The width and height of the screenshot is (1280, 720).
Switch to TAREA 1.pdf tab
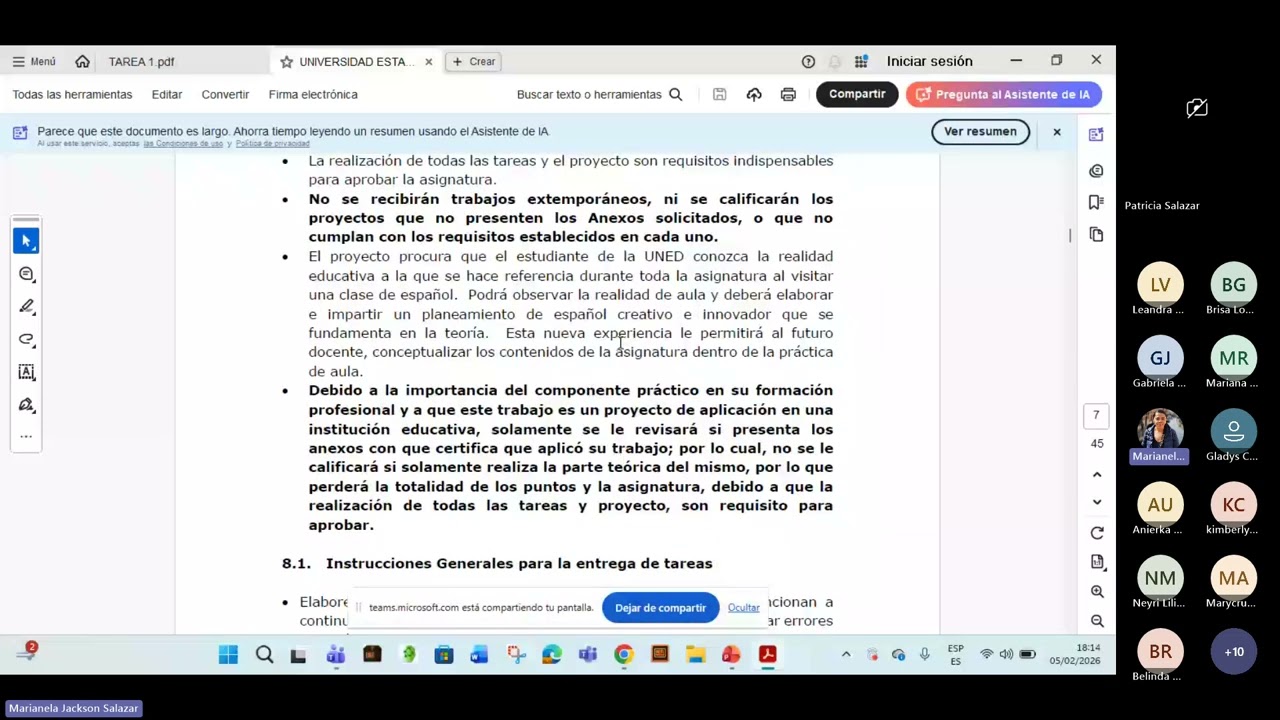pyautogui.click(x=141, y=62)
